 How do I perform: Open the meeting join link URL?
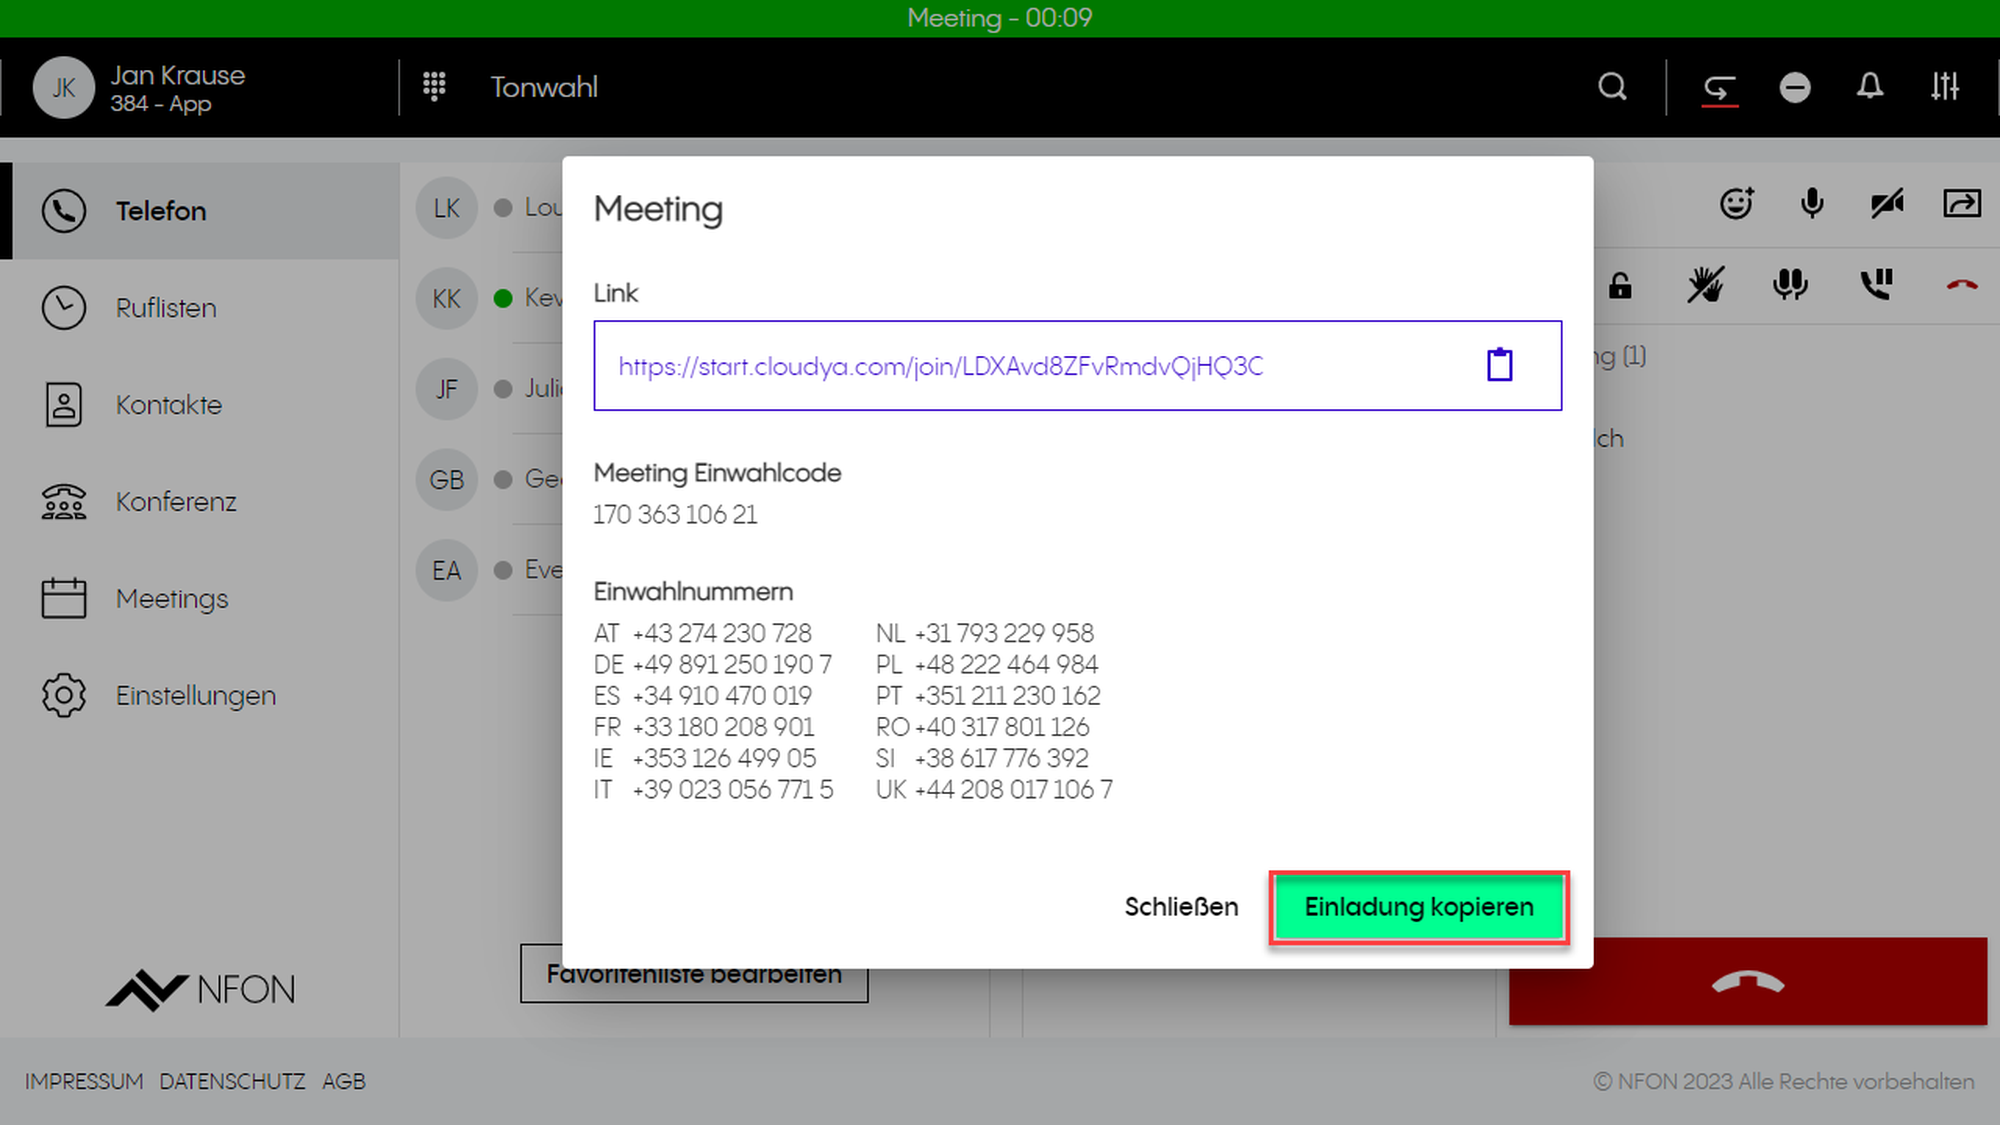click(x=940, y=366)
